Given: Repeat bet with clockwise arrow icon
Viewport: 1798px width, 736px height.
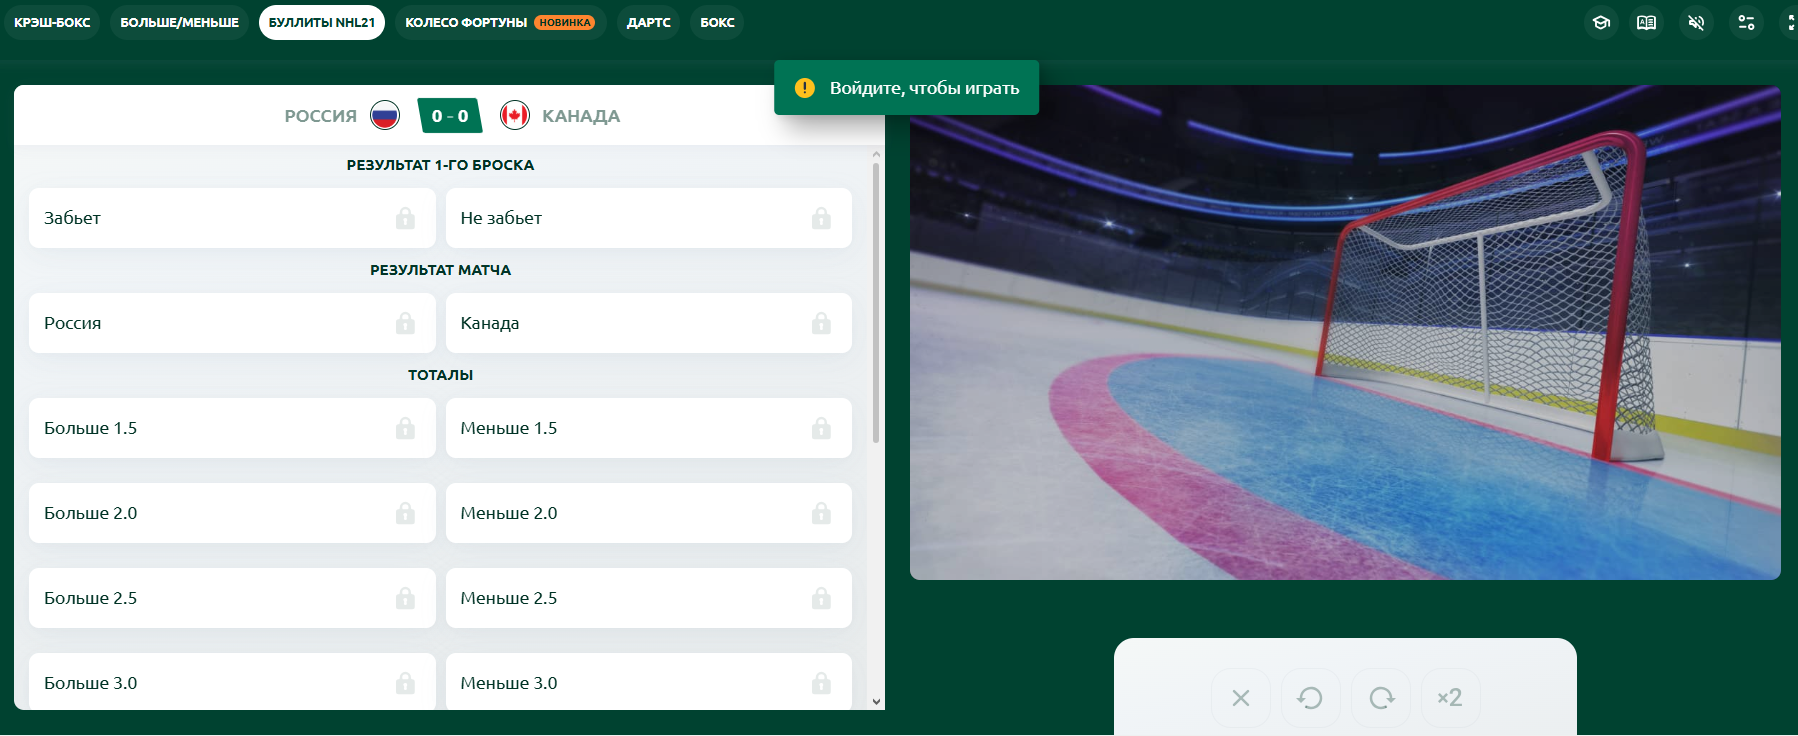Looking at the screenshot, I should tap(1381, 698).
